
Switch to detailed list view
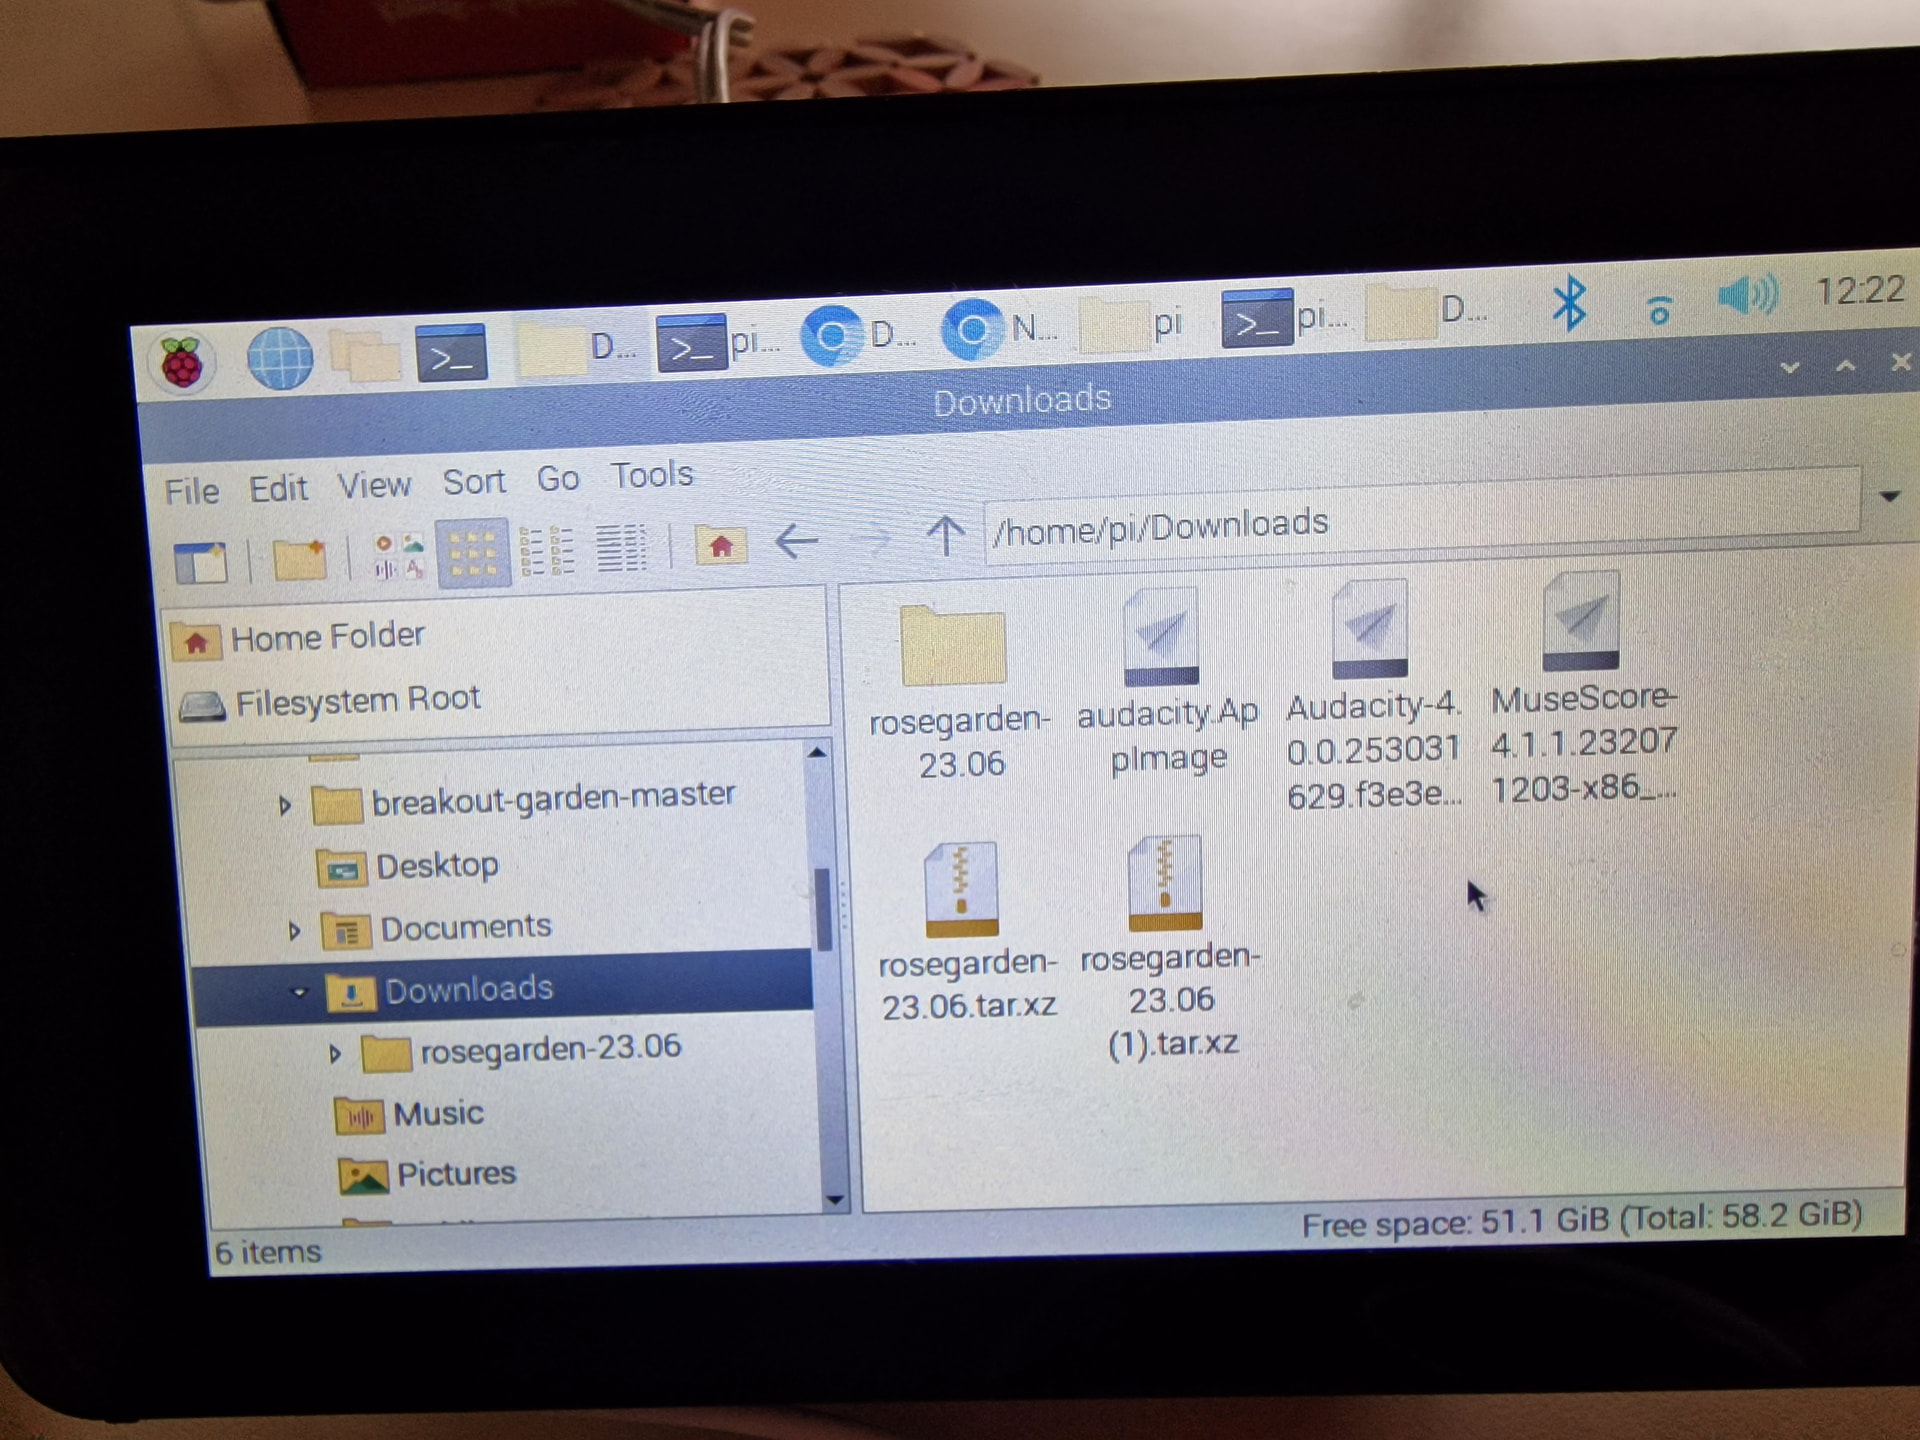coord(621,549)
